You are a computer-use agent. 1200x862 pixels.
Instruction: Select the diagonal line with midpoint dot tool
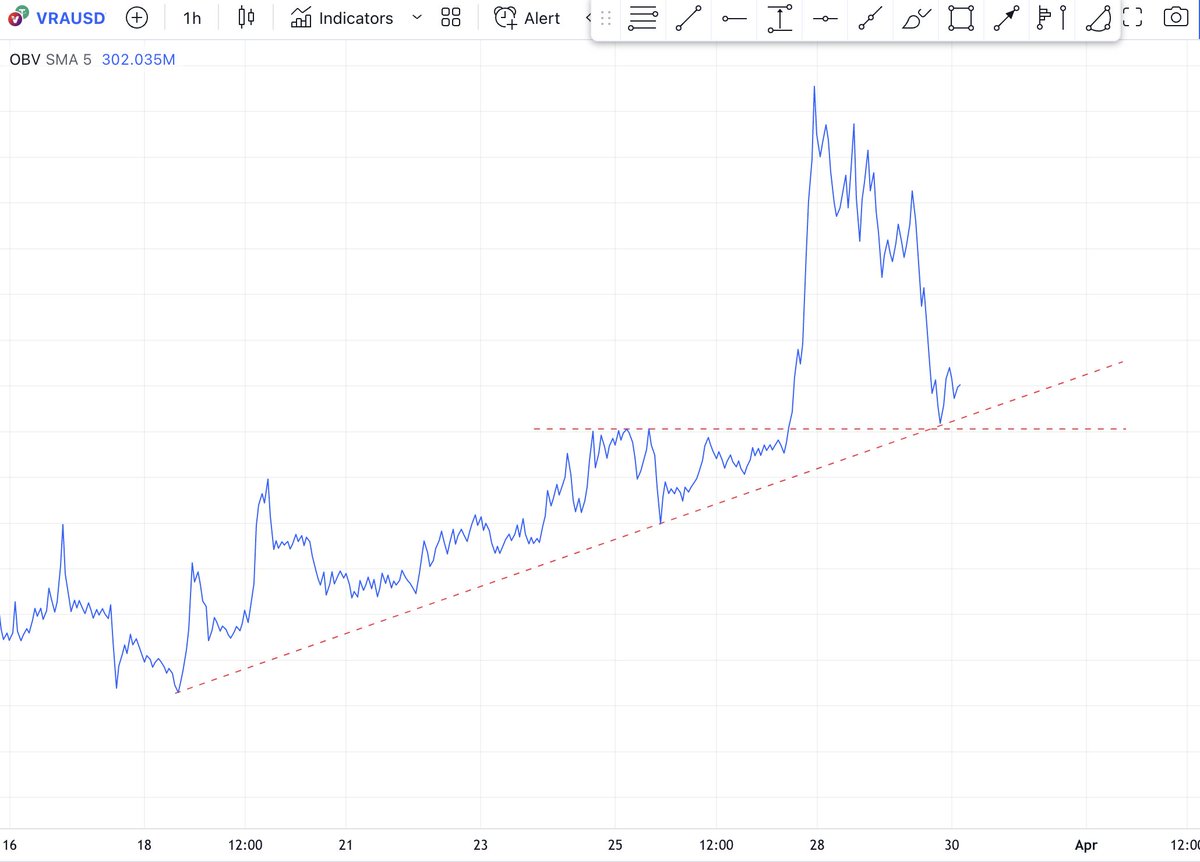[x=871, y=18]
